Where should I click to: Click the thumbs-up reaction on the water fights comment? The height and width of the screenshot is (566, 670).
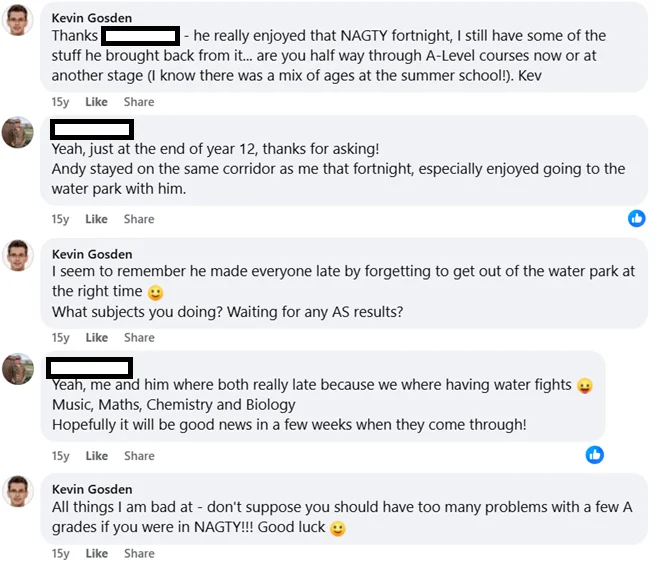[595, 455]
